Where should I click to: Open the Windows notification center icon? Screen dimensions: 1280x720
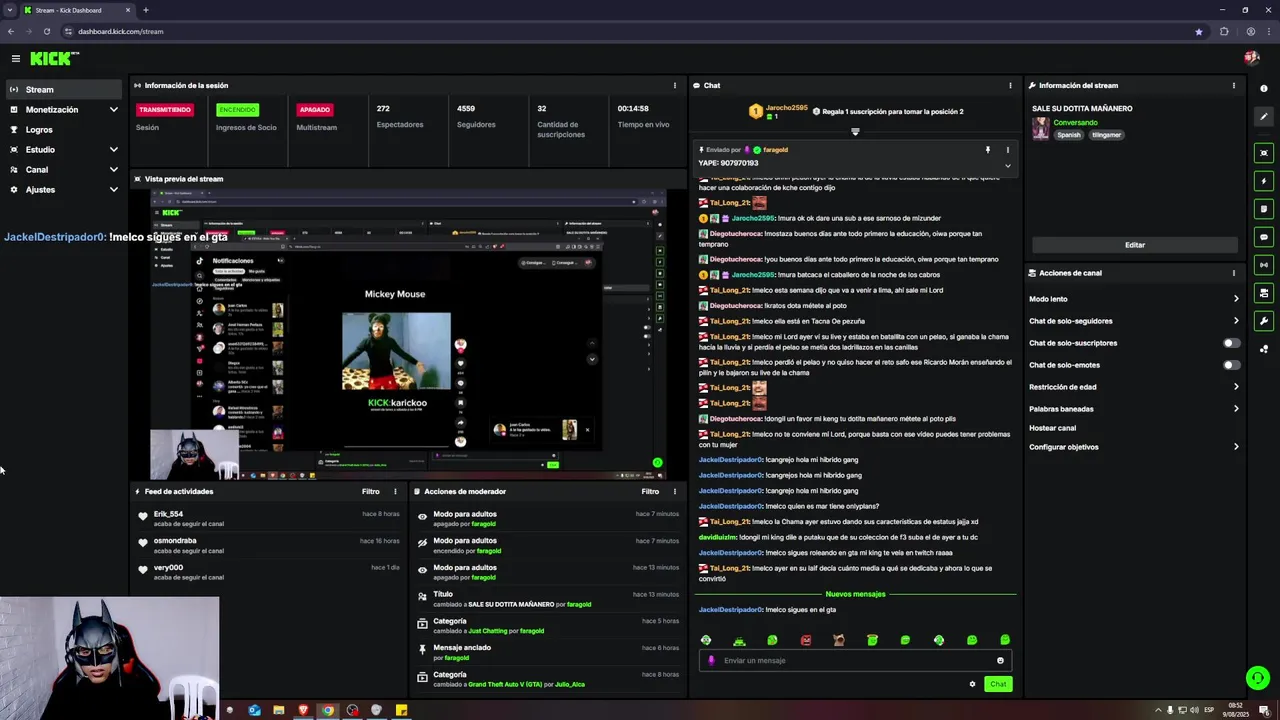tap(1264, 711)
